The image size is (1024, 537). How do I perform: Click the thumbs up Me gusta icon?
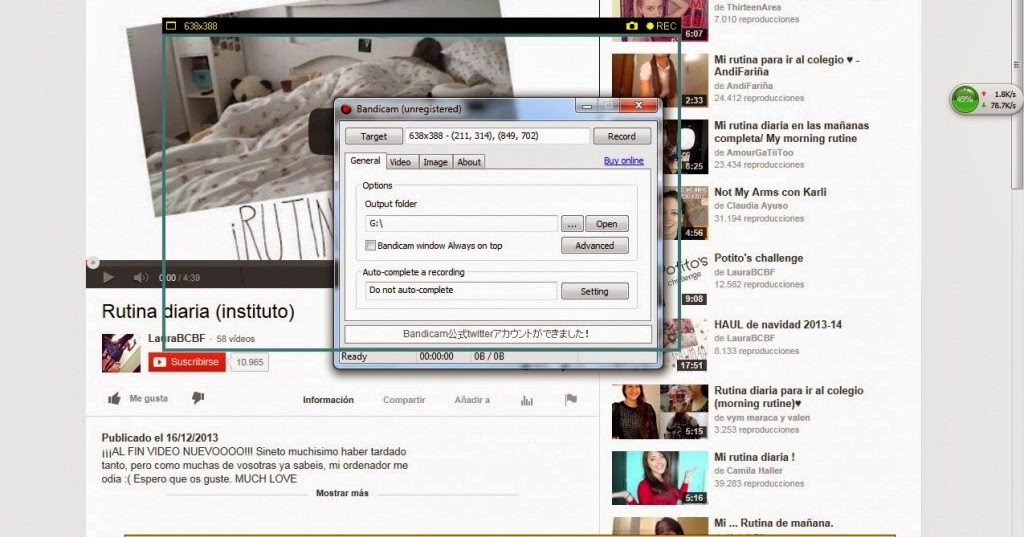(x=114, y=399)
